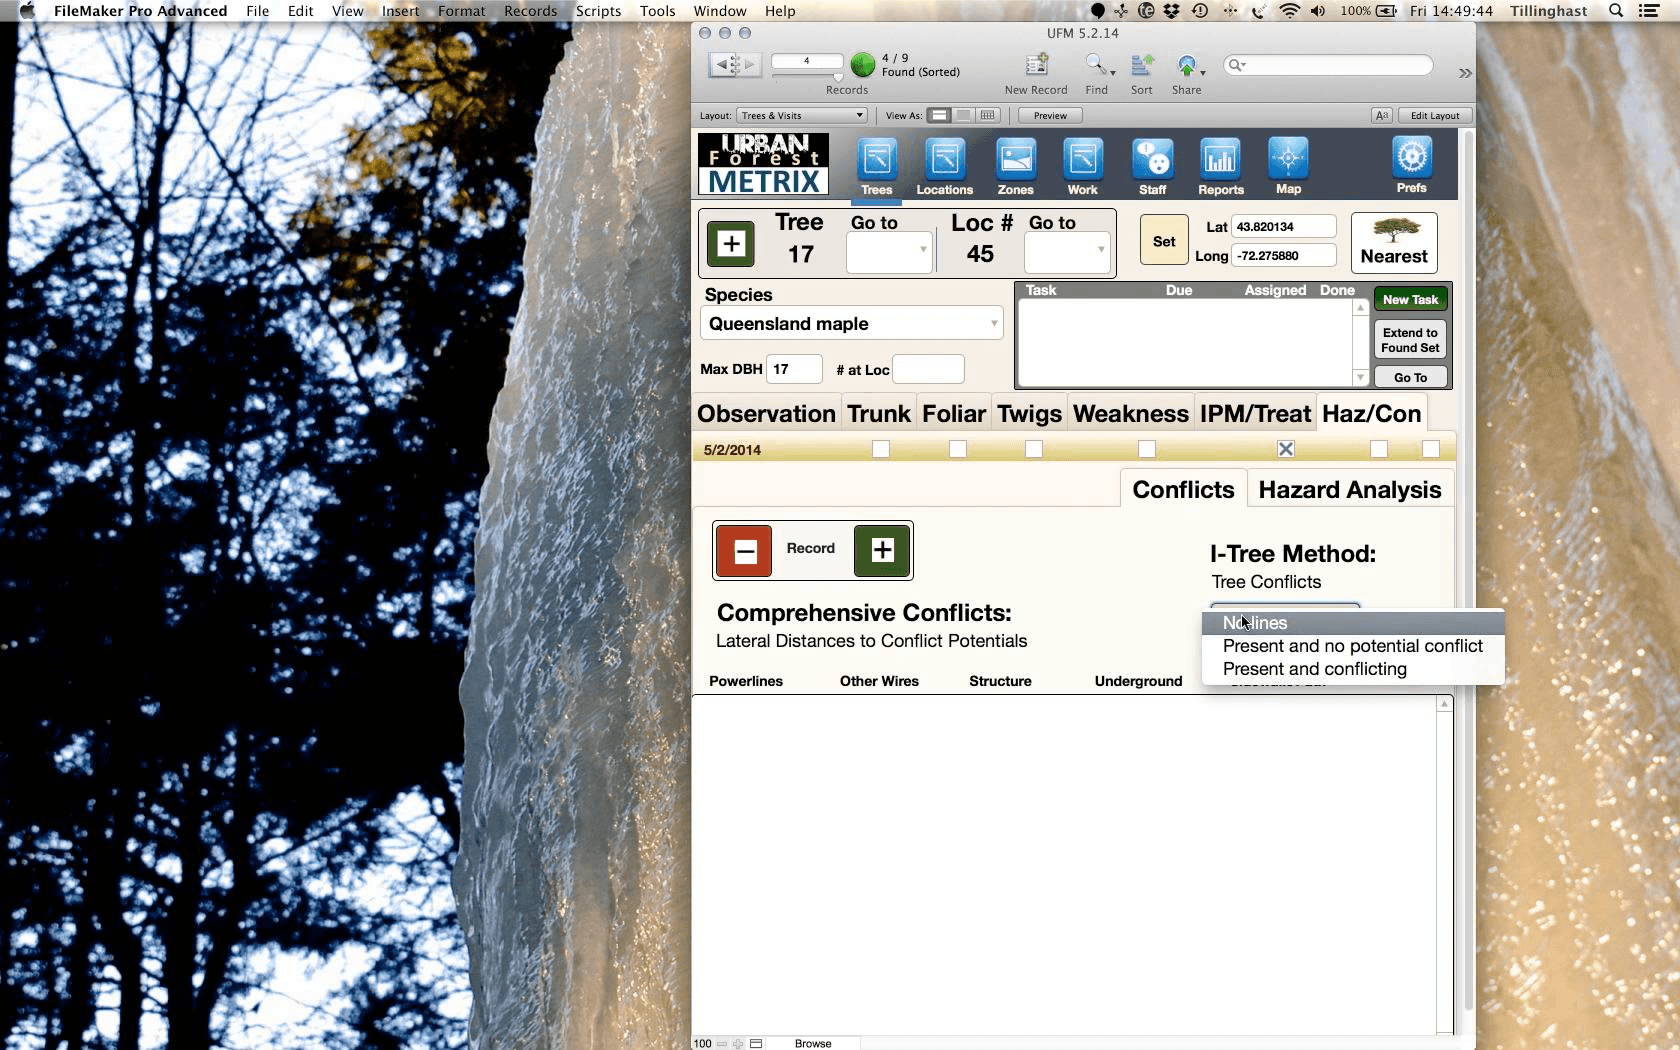Tick the first checkbox beside 5/2/2014
Viewport: 1680px width, 1050px height.
(880, 449)
